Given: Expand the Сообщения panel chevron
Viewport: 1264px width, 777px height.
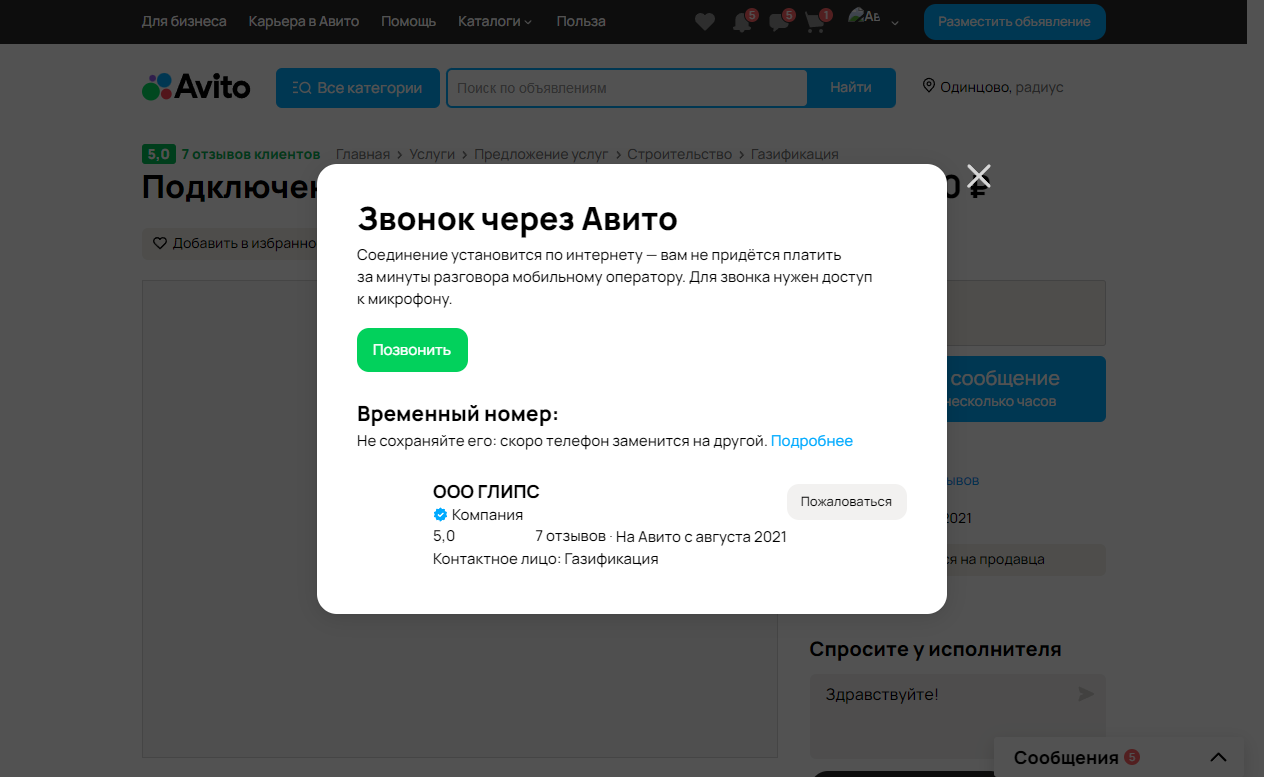Looking at the screenshot, I should 1217,757.
